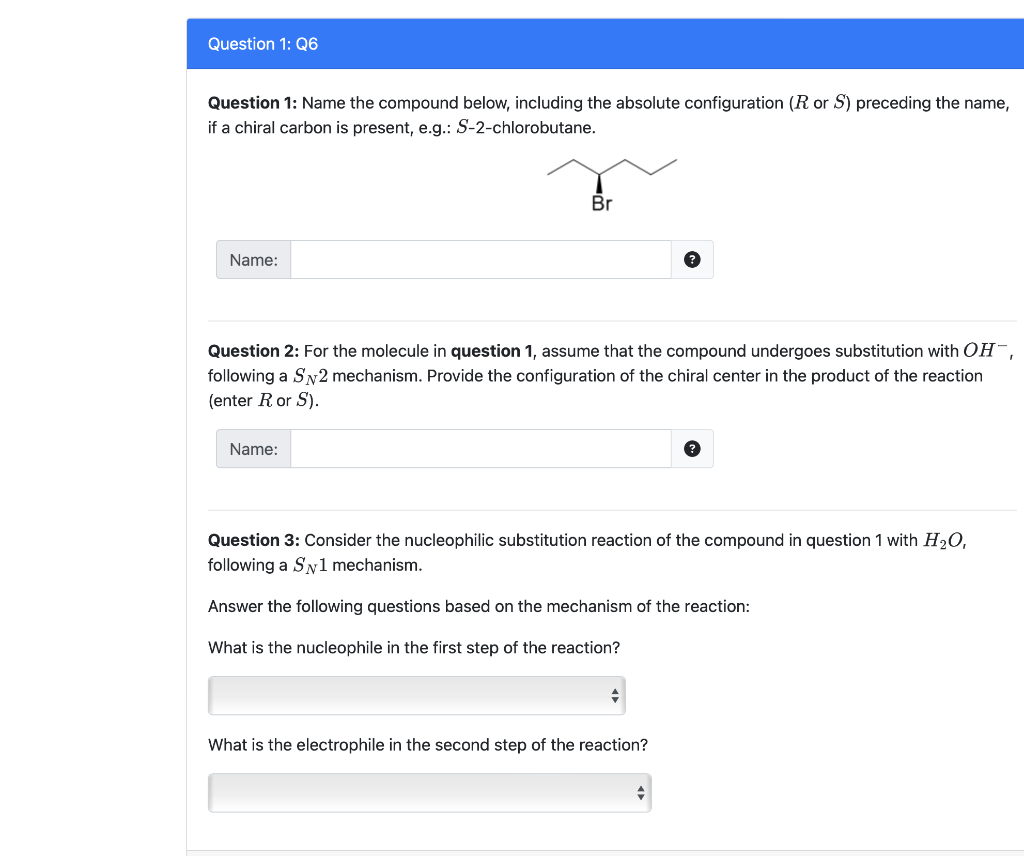
Task: Click the up arrow on the nucleophile dropdown stepper
Action: (615, 691)
